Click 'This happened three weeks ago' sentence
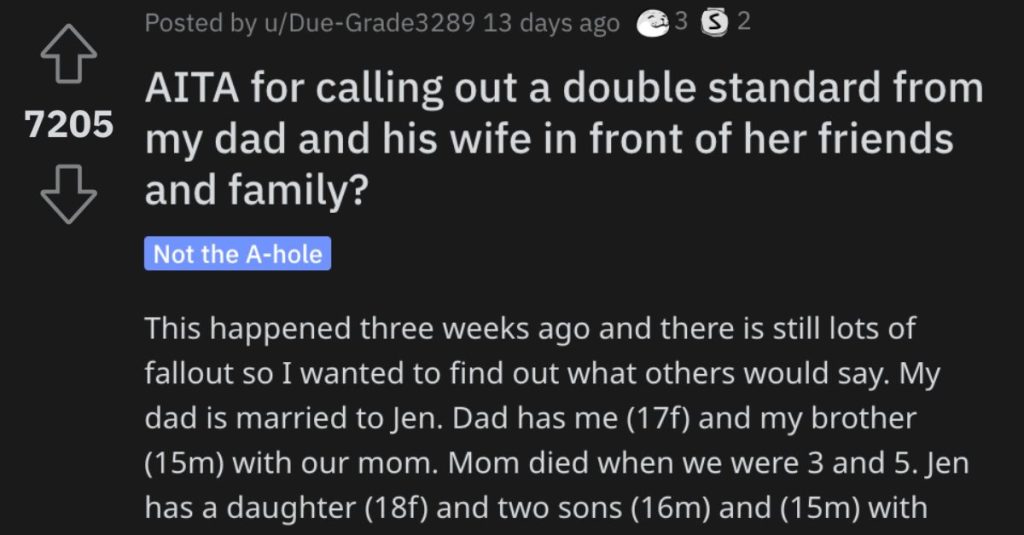The image size is (1024, 535). [x=368, y=329]
